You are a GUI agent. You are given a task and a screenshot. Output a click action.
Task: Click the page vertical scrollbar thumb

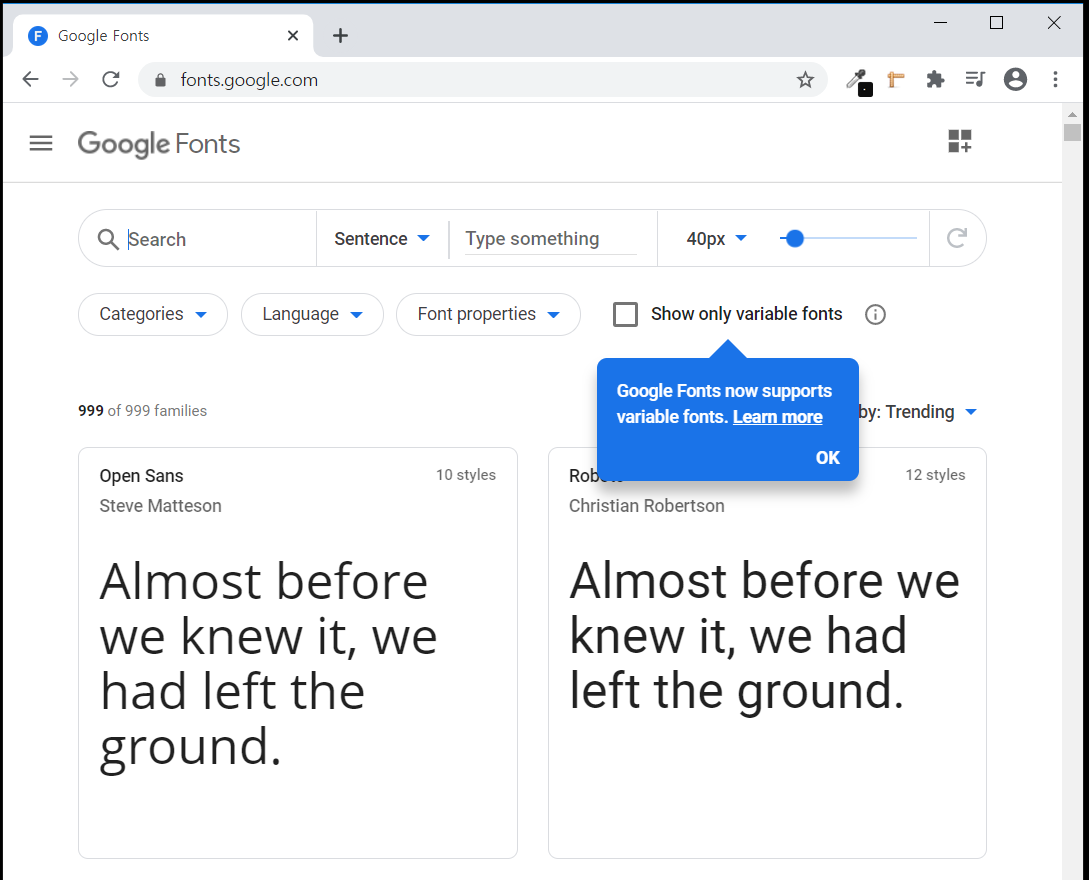(x=1072, y=132)
